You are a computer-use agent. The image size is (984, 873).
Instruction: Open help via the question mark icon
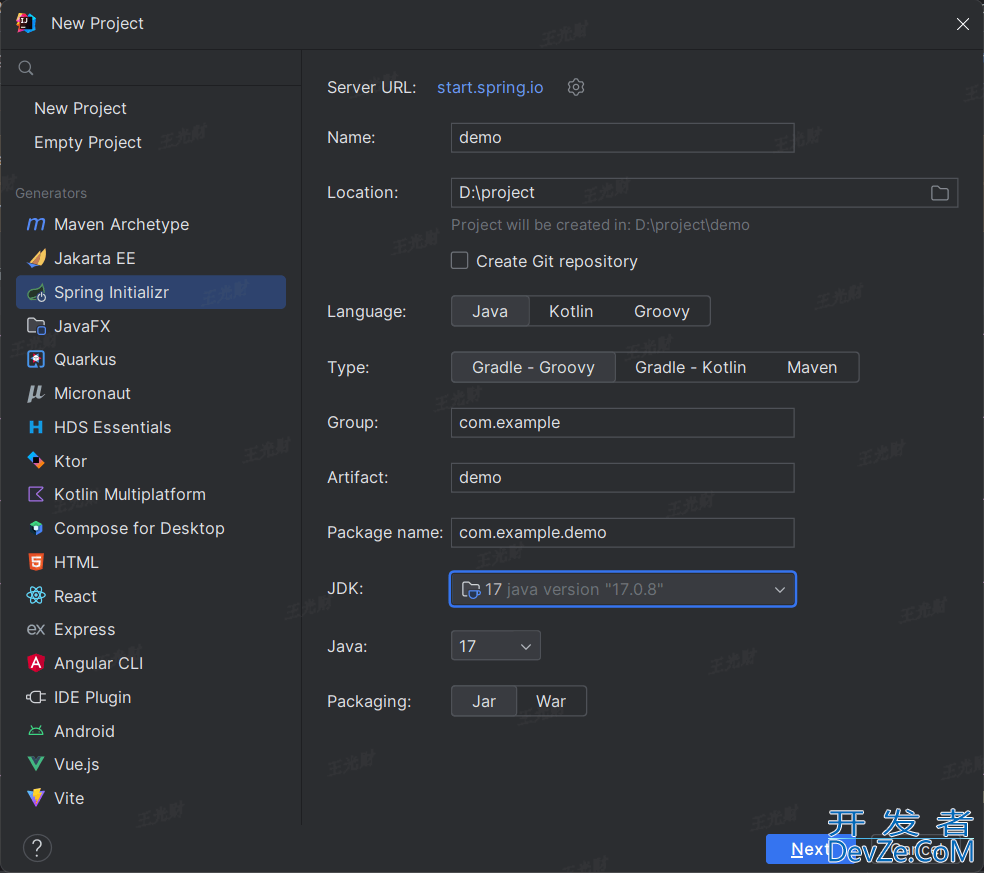pos(37,848)
